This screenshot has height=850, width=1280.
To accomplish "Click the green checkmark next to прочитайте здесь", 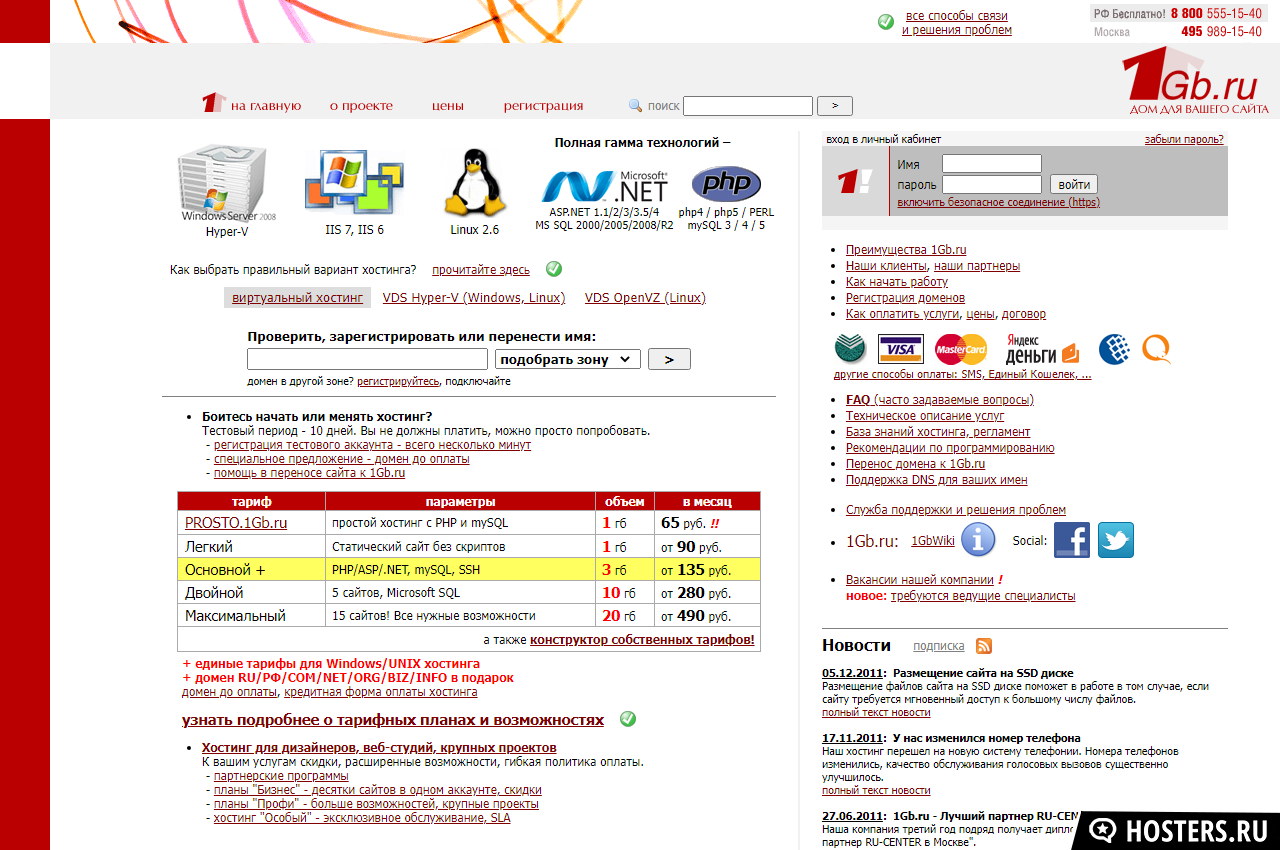I will tap(554, 269).
